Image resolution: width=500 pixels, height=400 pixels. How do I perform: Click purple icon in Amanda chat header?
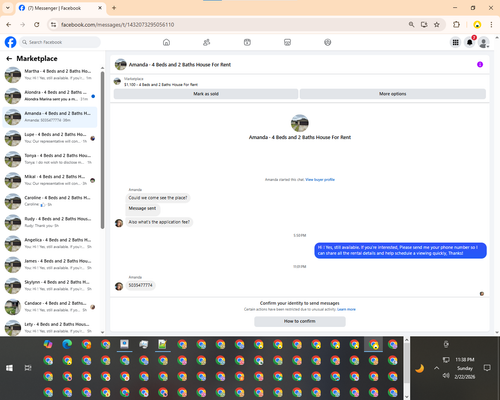[x=480, y=64]
